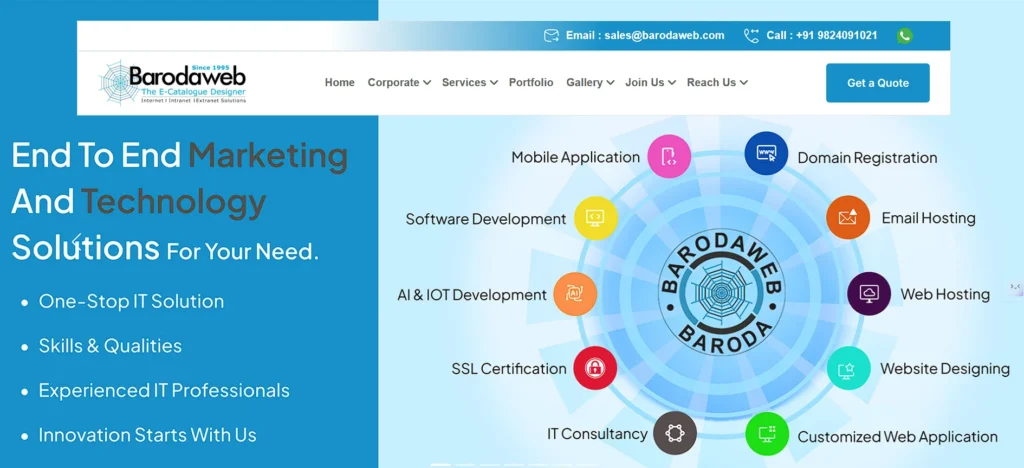1024x468 pixels.
Task: Click the +91 9824091021 phone number
Action: (837, 36)
